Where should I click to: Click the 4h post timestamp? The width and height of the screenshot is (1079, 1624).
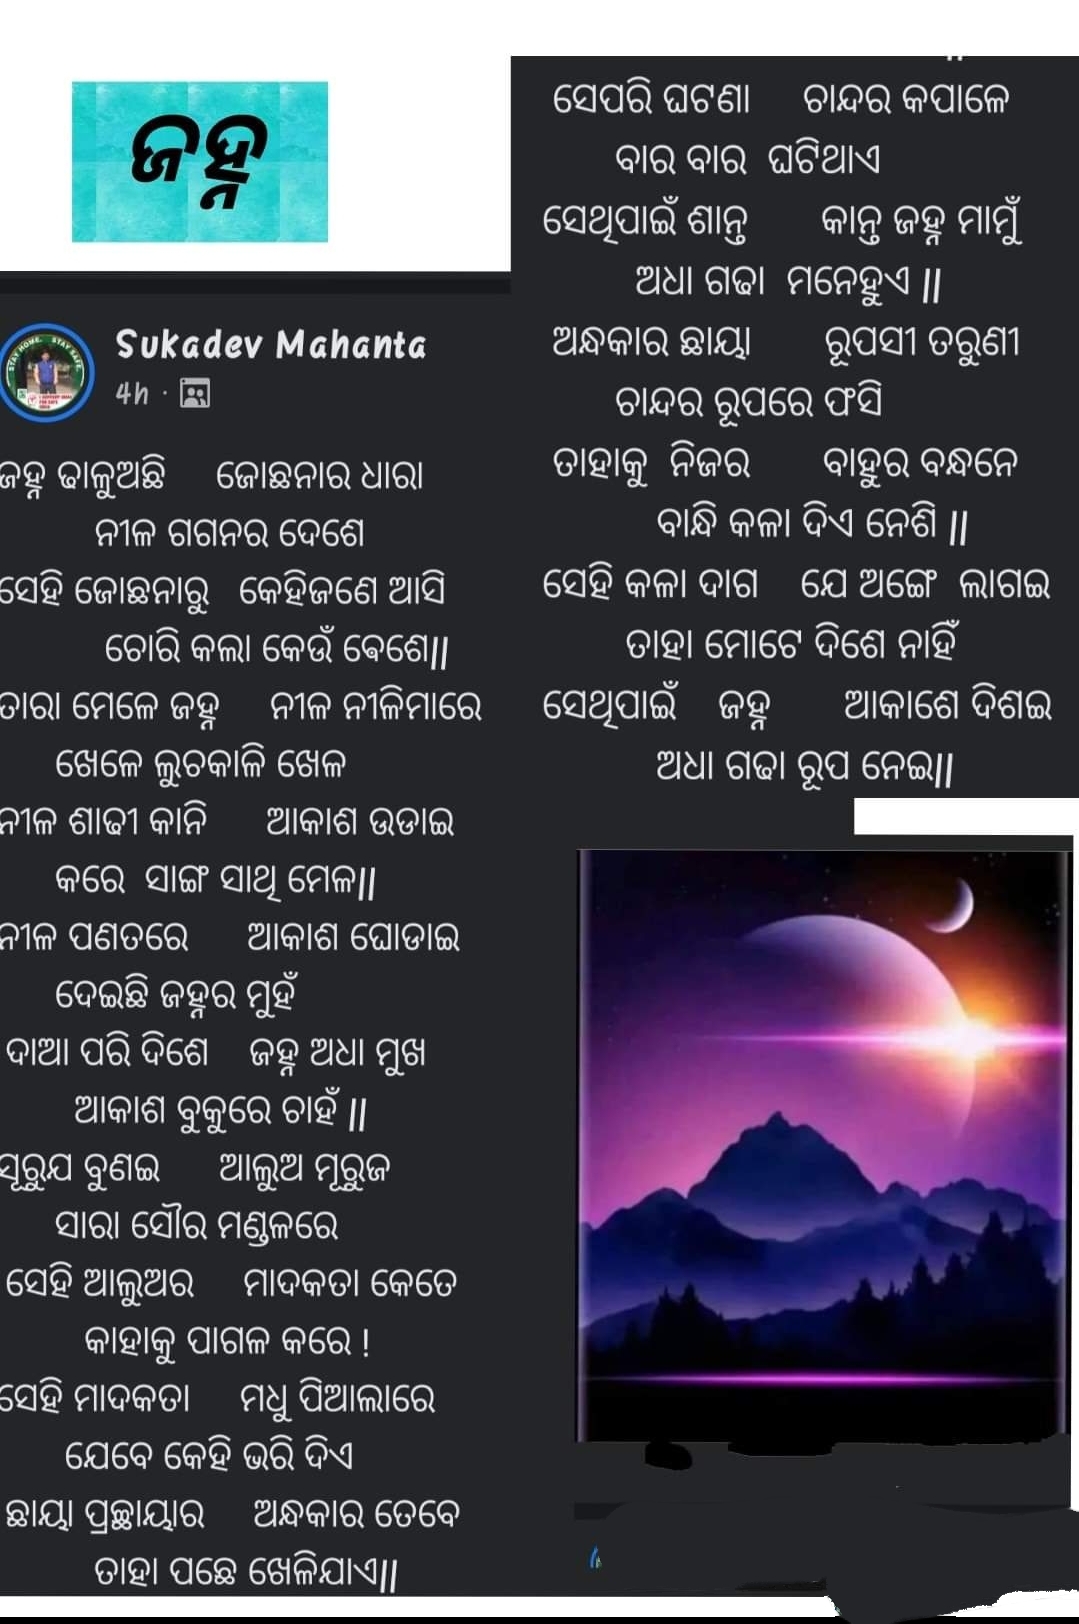pyautogui.click(x=131, y=394)
